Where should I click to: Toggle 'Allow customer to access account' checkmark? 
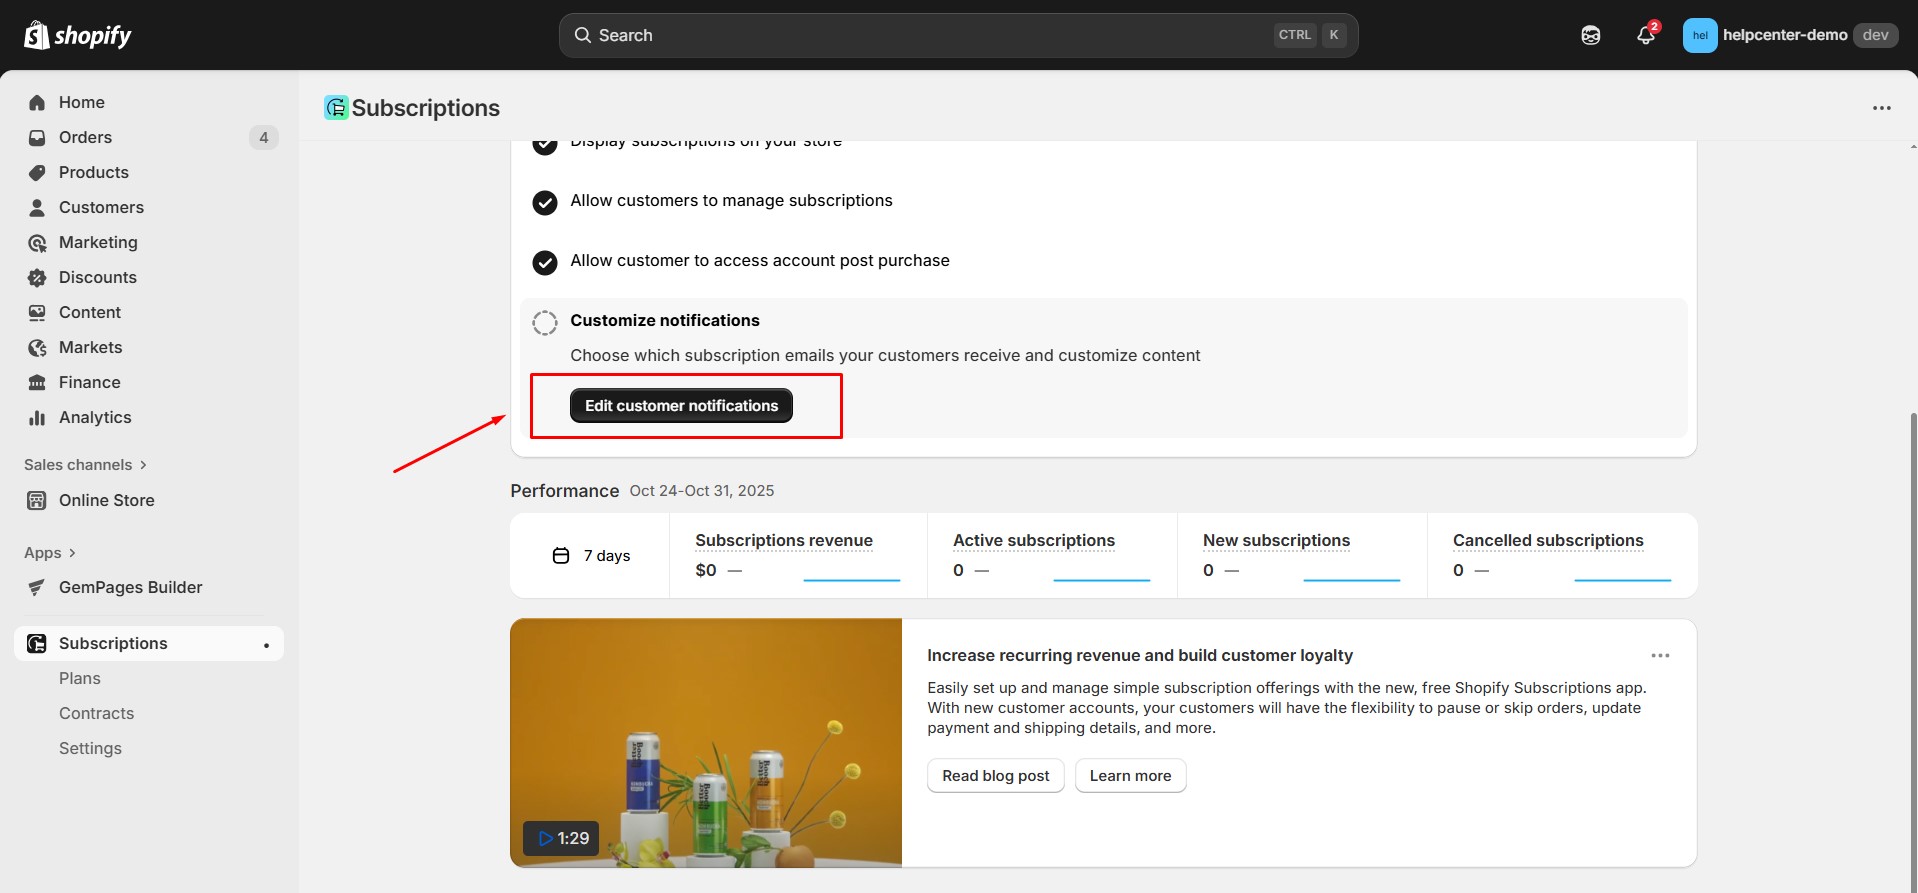coord(545,263)
